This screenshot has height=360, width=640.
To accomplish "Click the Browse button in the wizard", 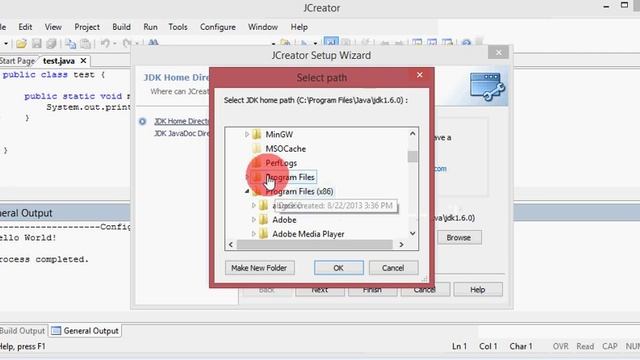I will [x=459, y=237].
